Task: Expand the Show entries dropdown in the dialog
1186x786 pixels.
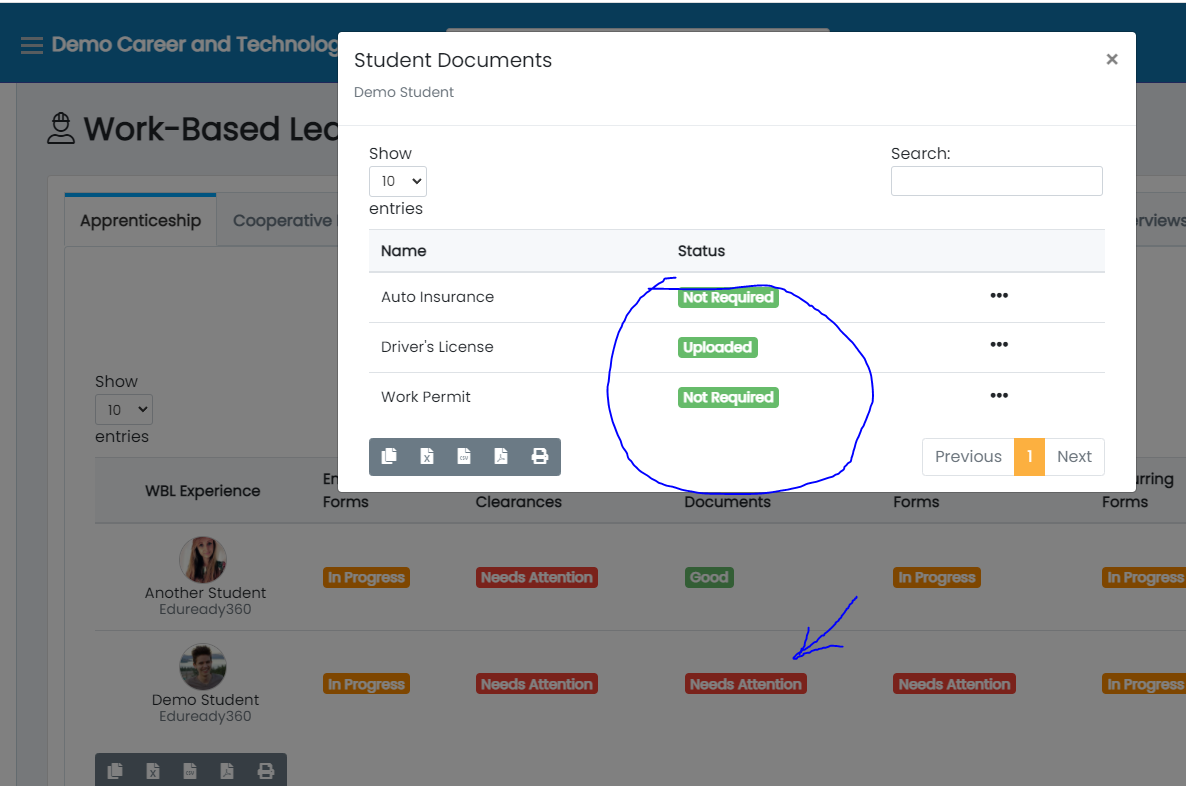Action: (398, 181)
